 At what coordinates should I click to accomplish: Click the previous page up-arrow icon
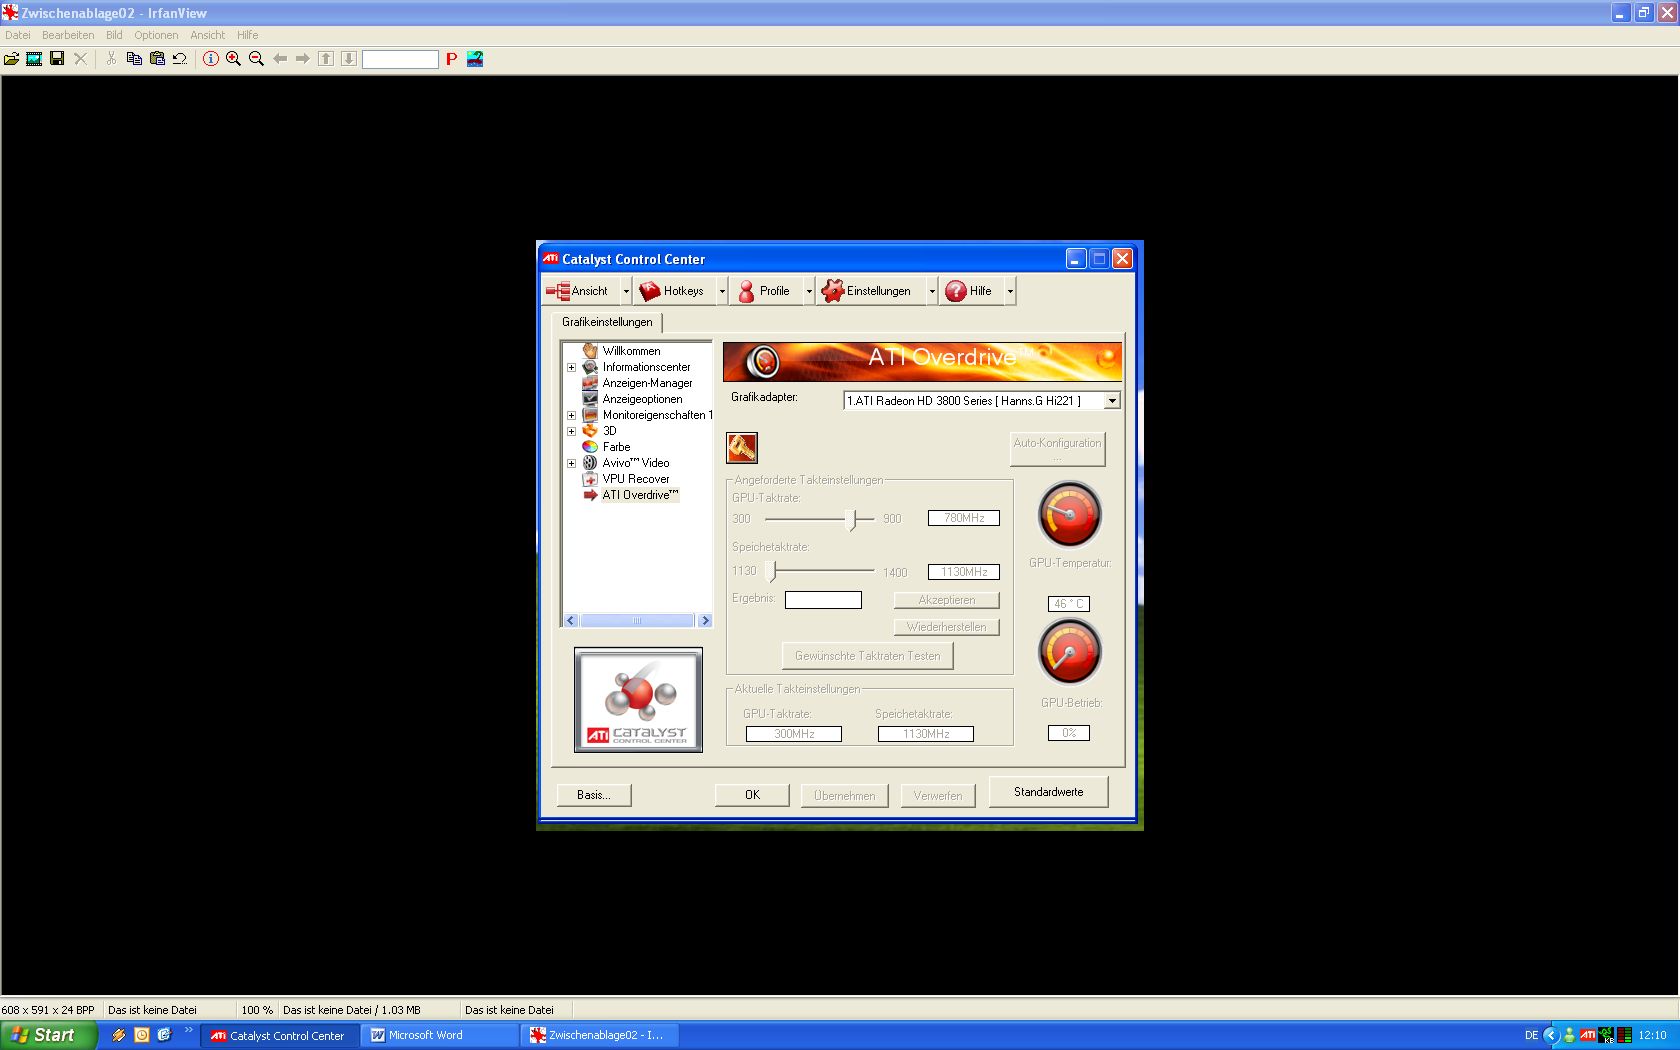[326, 59]
